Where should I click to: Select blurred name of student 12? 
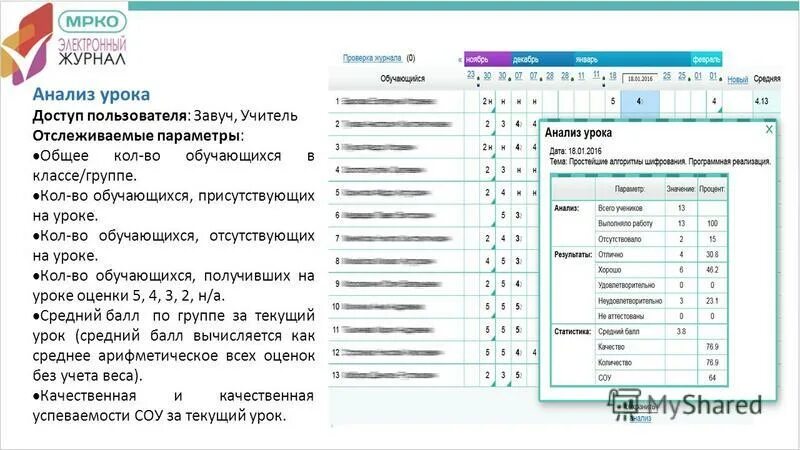(x=392, y=352)
